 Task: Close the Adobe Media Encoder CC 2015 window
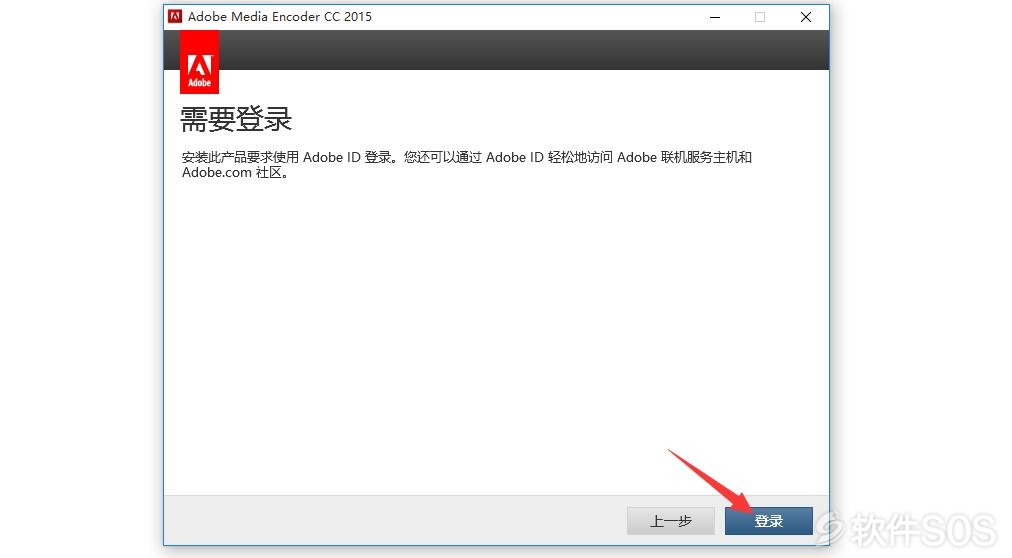[x=805, y=17]
